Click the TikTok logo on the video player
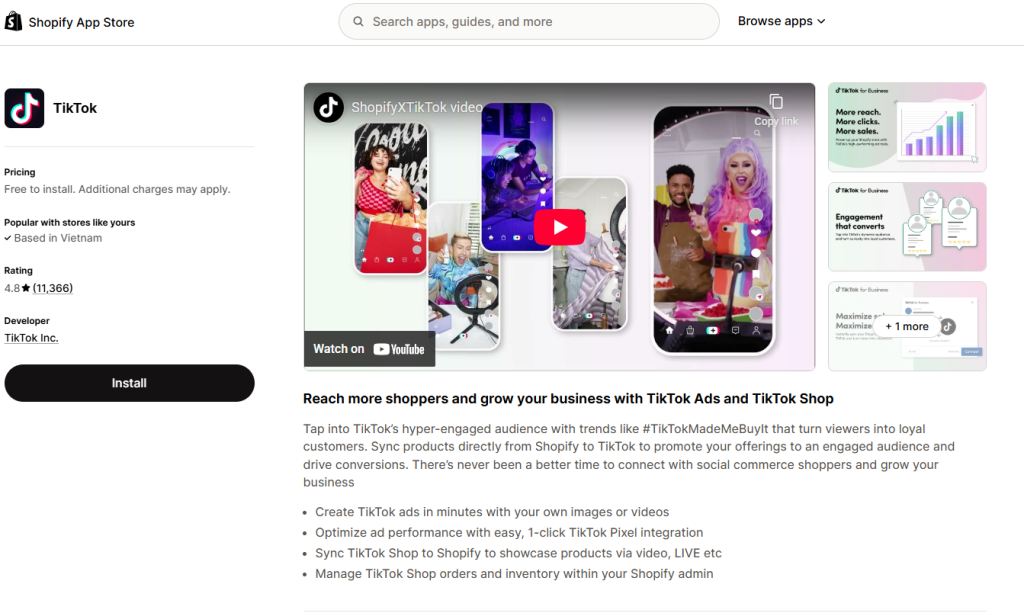 tap(329, 107)
